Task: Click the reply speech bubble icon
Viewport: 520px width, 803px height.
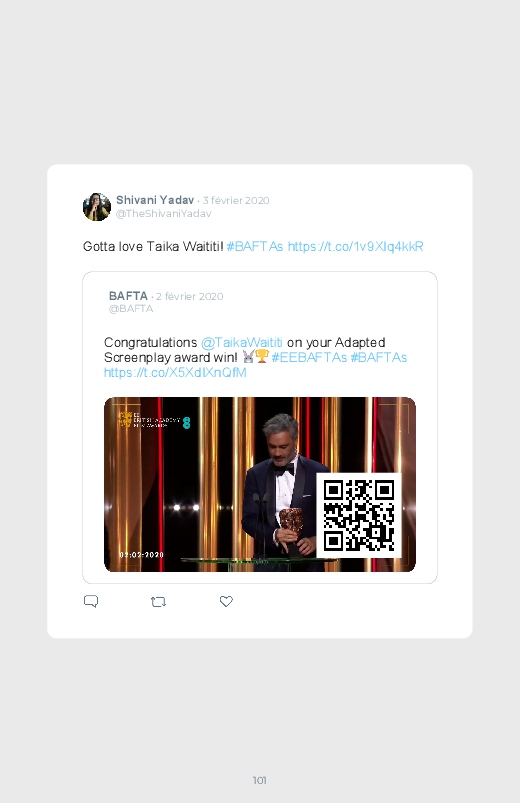Action: point(91,601)
